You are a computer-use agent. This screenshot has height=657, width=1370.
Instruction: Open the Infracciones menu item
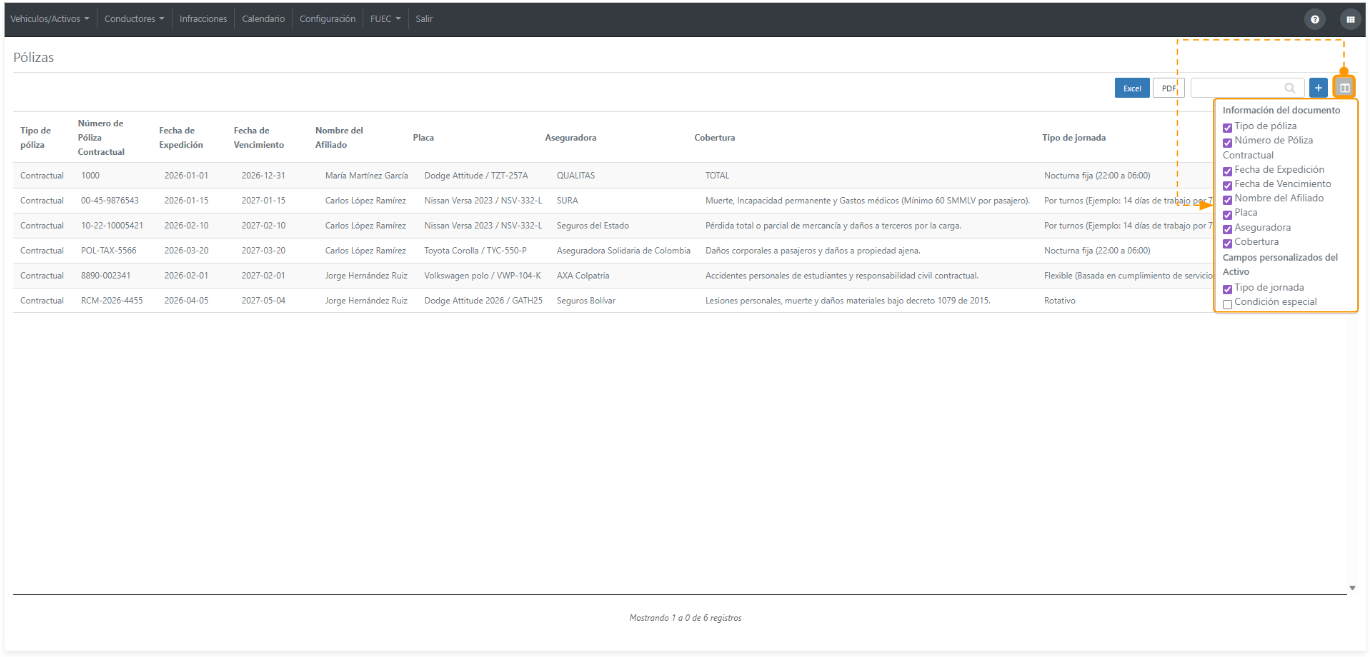(x=203, y=19)
